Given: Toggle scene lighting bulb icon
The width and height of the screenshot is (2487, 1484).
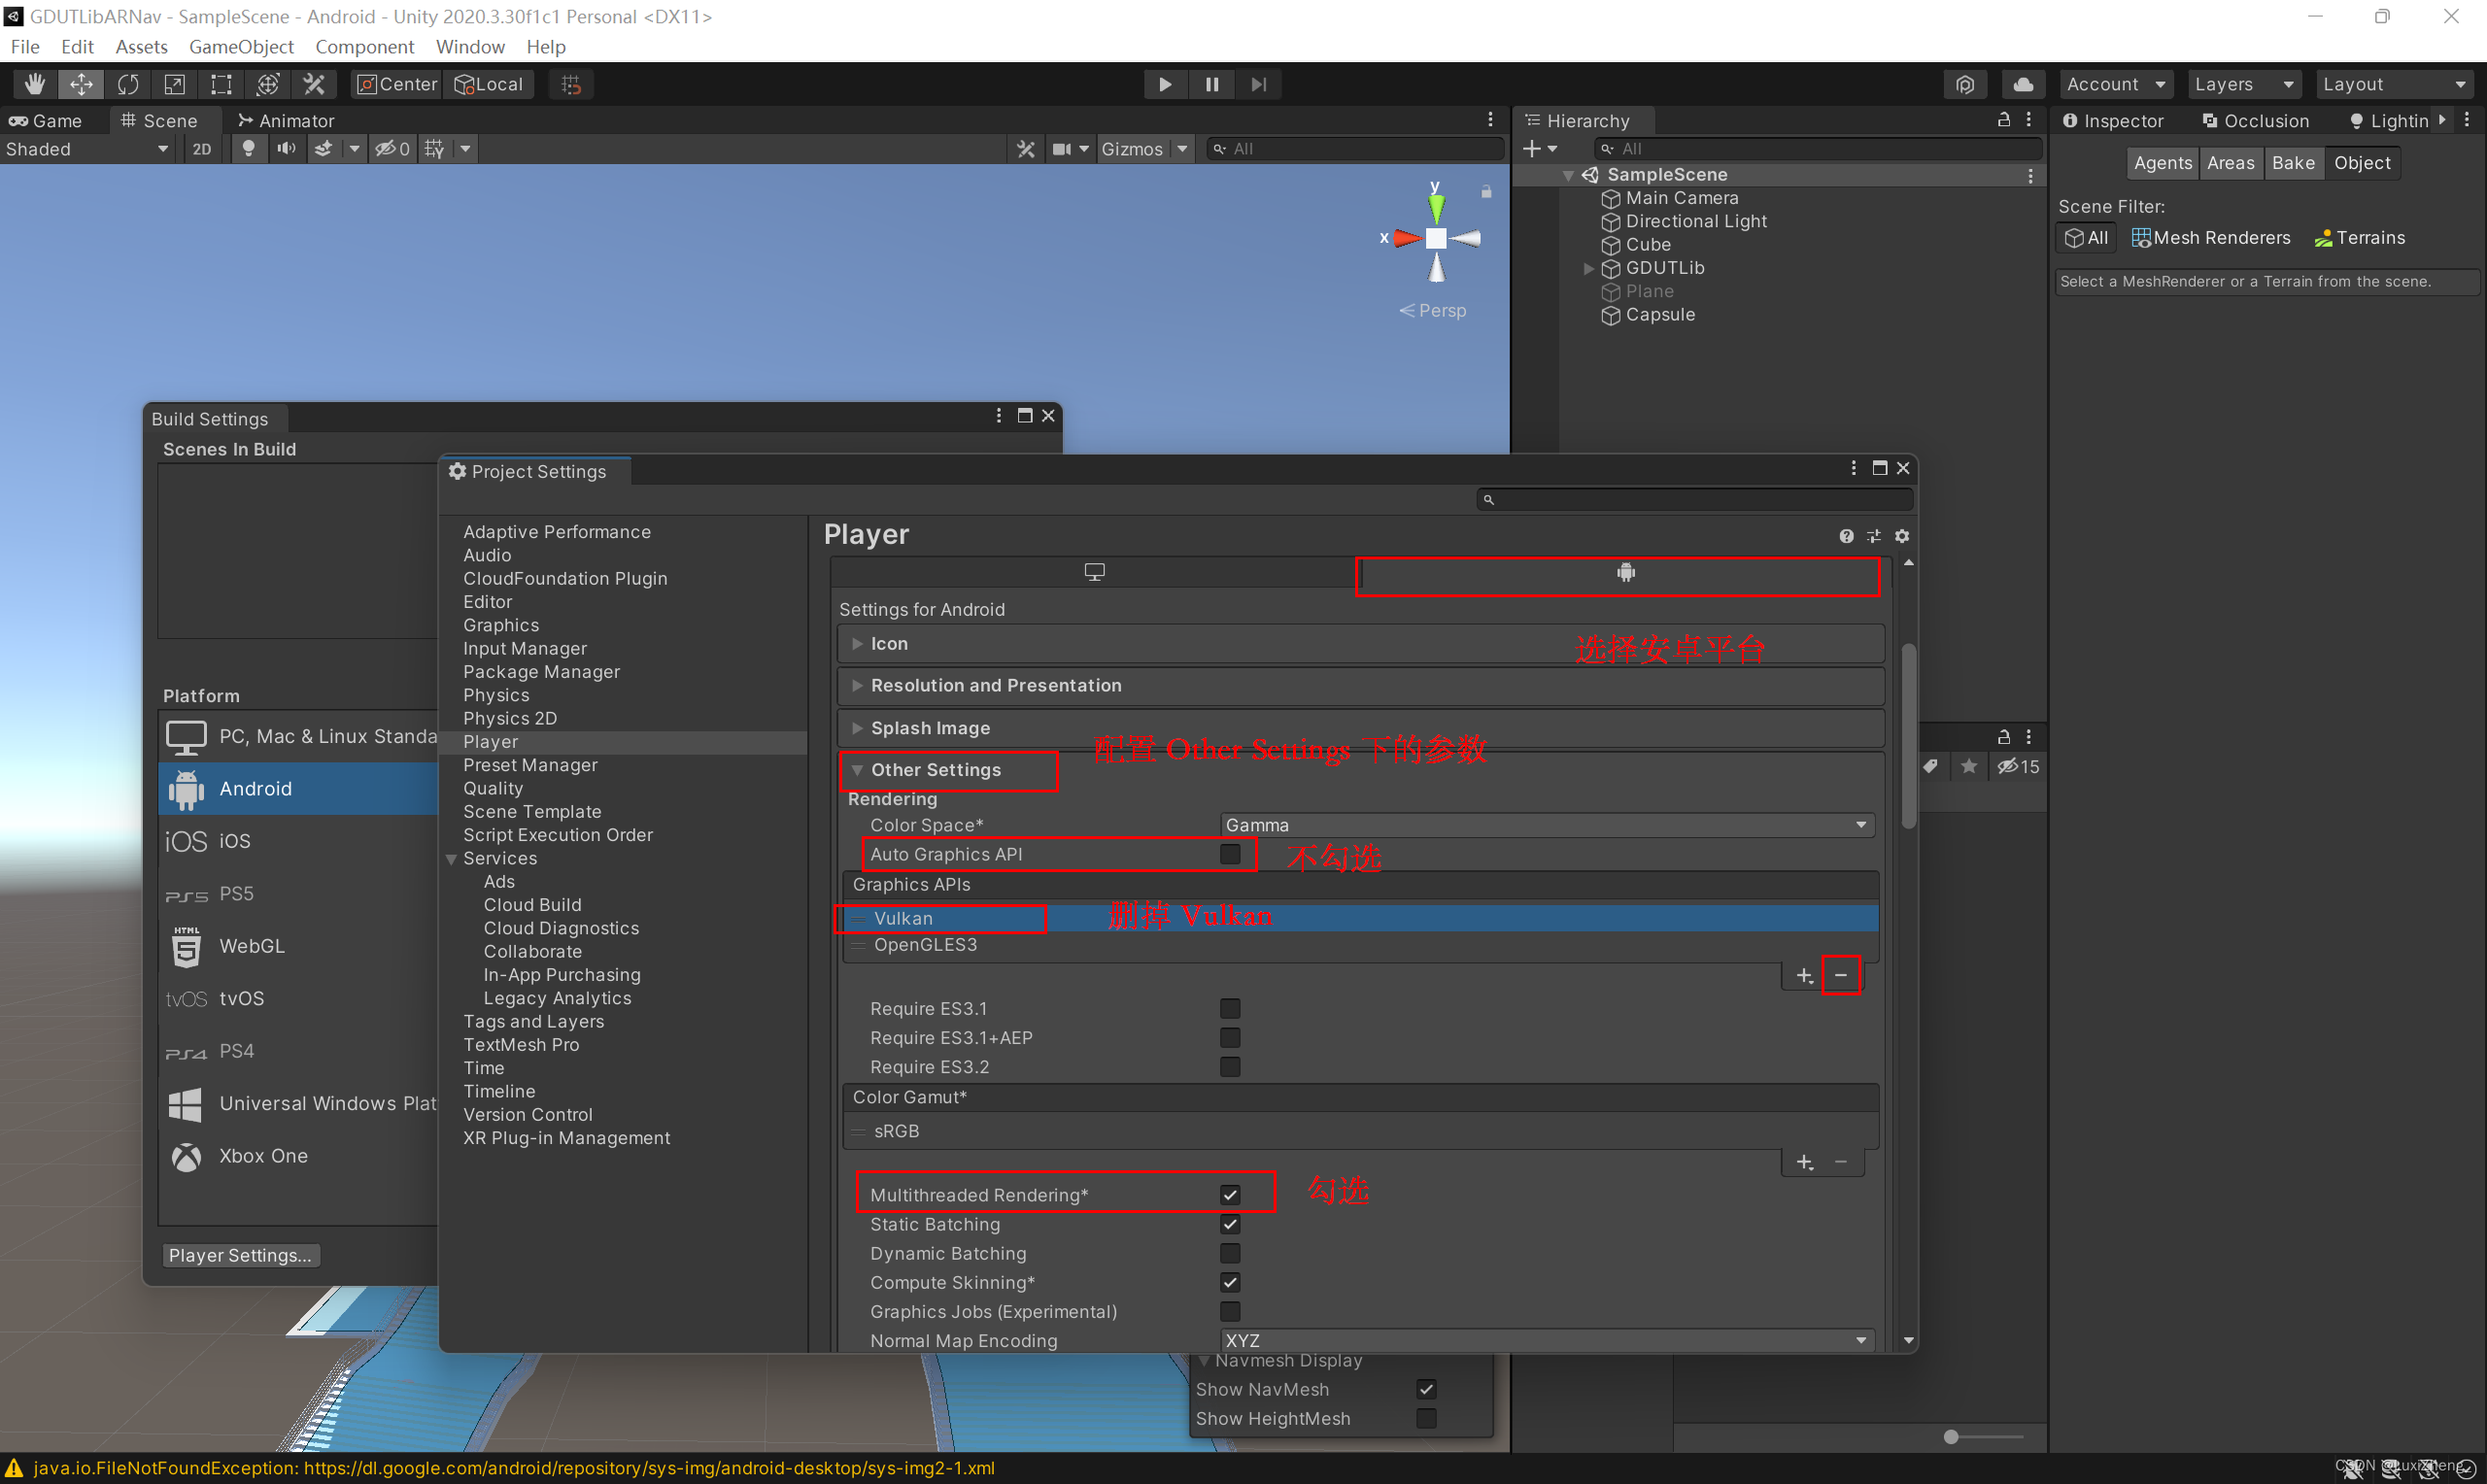Looking at the screenshot, I should [248, 148].
